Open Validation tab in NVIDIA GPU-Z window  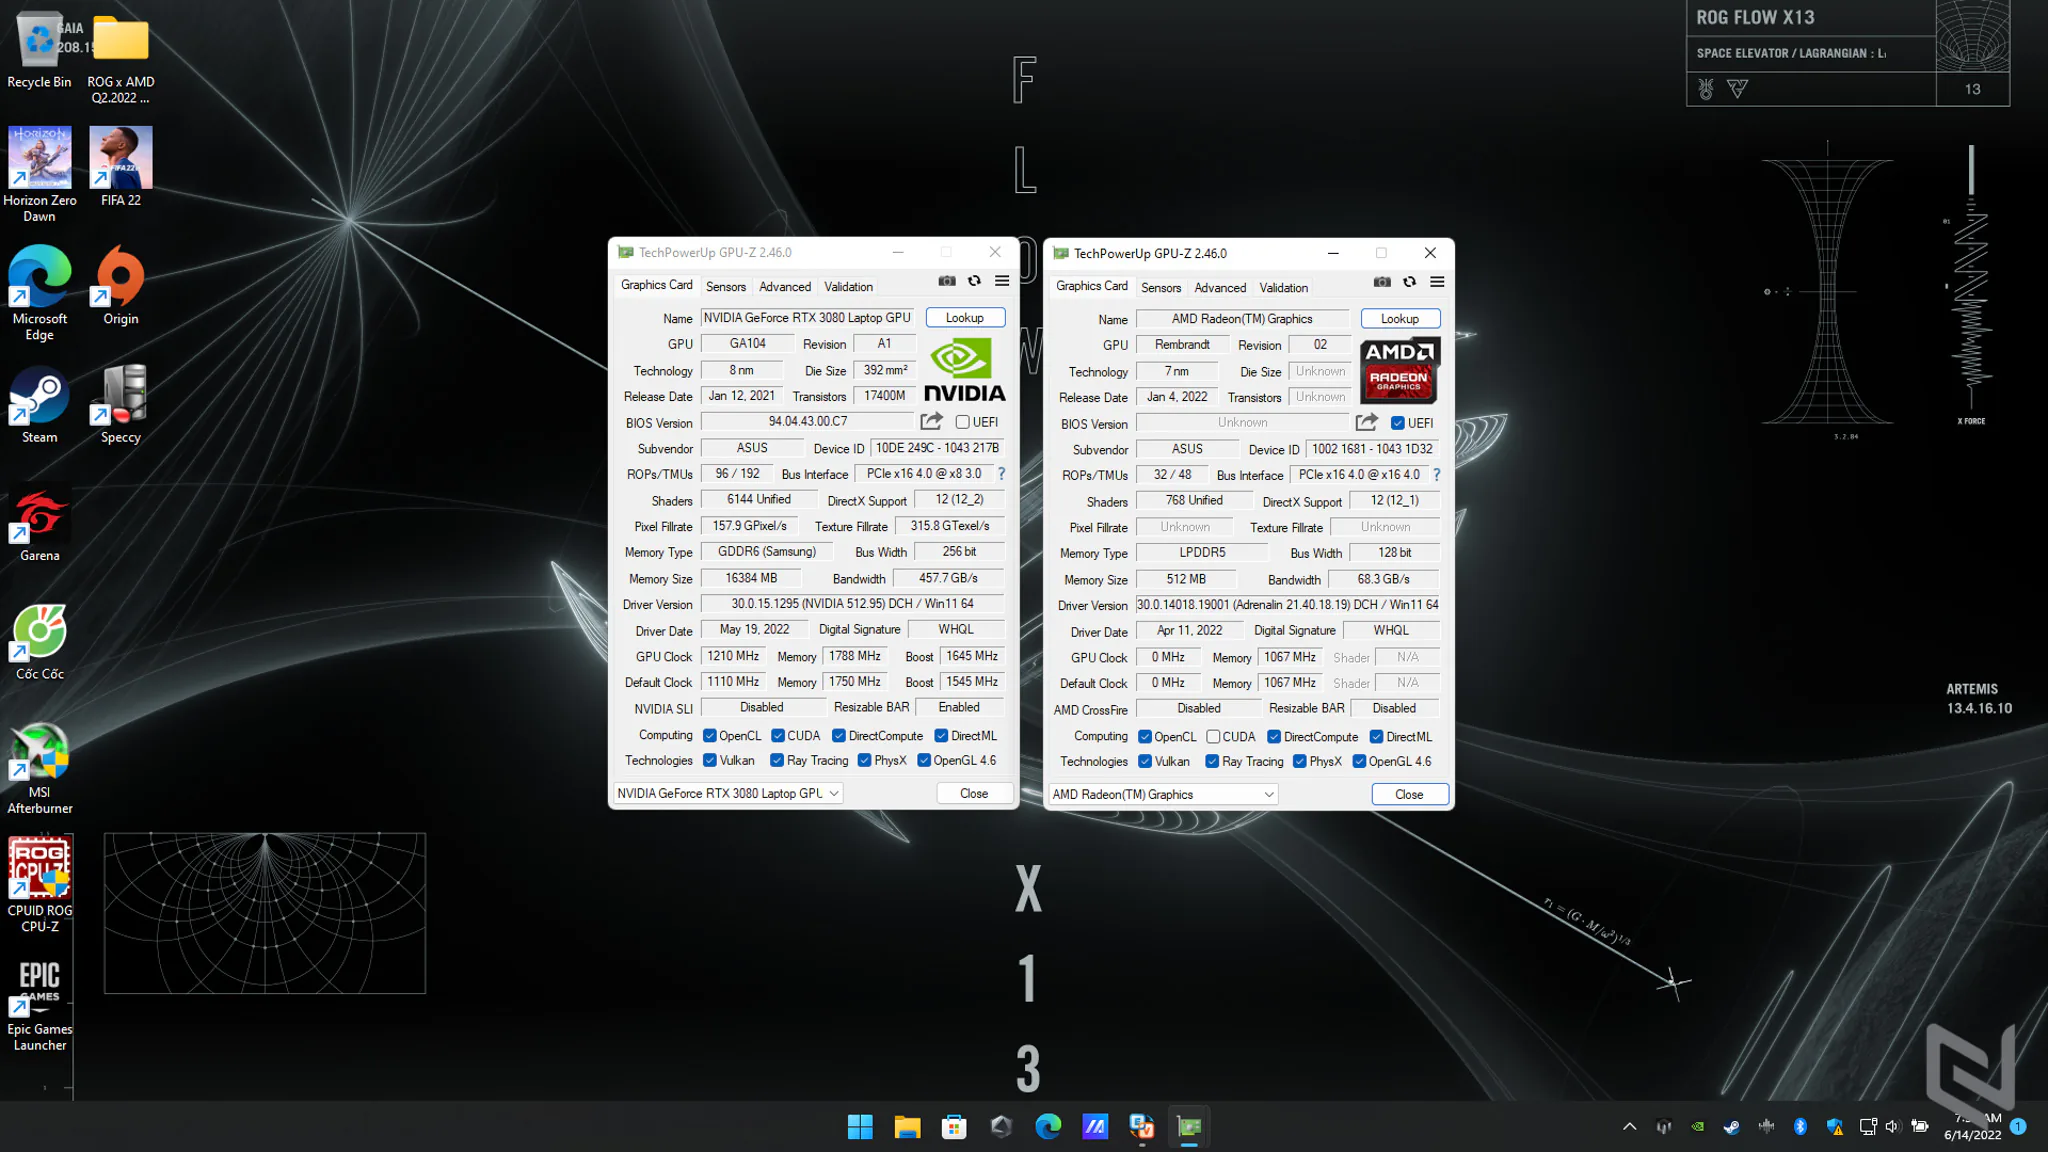(848, 287)
